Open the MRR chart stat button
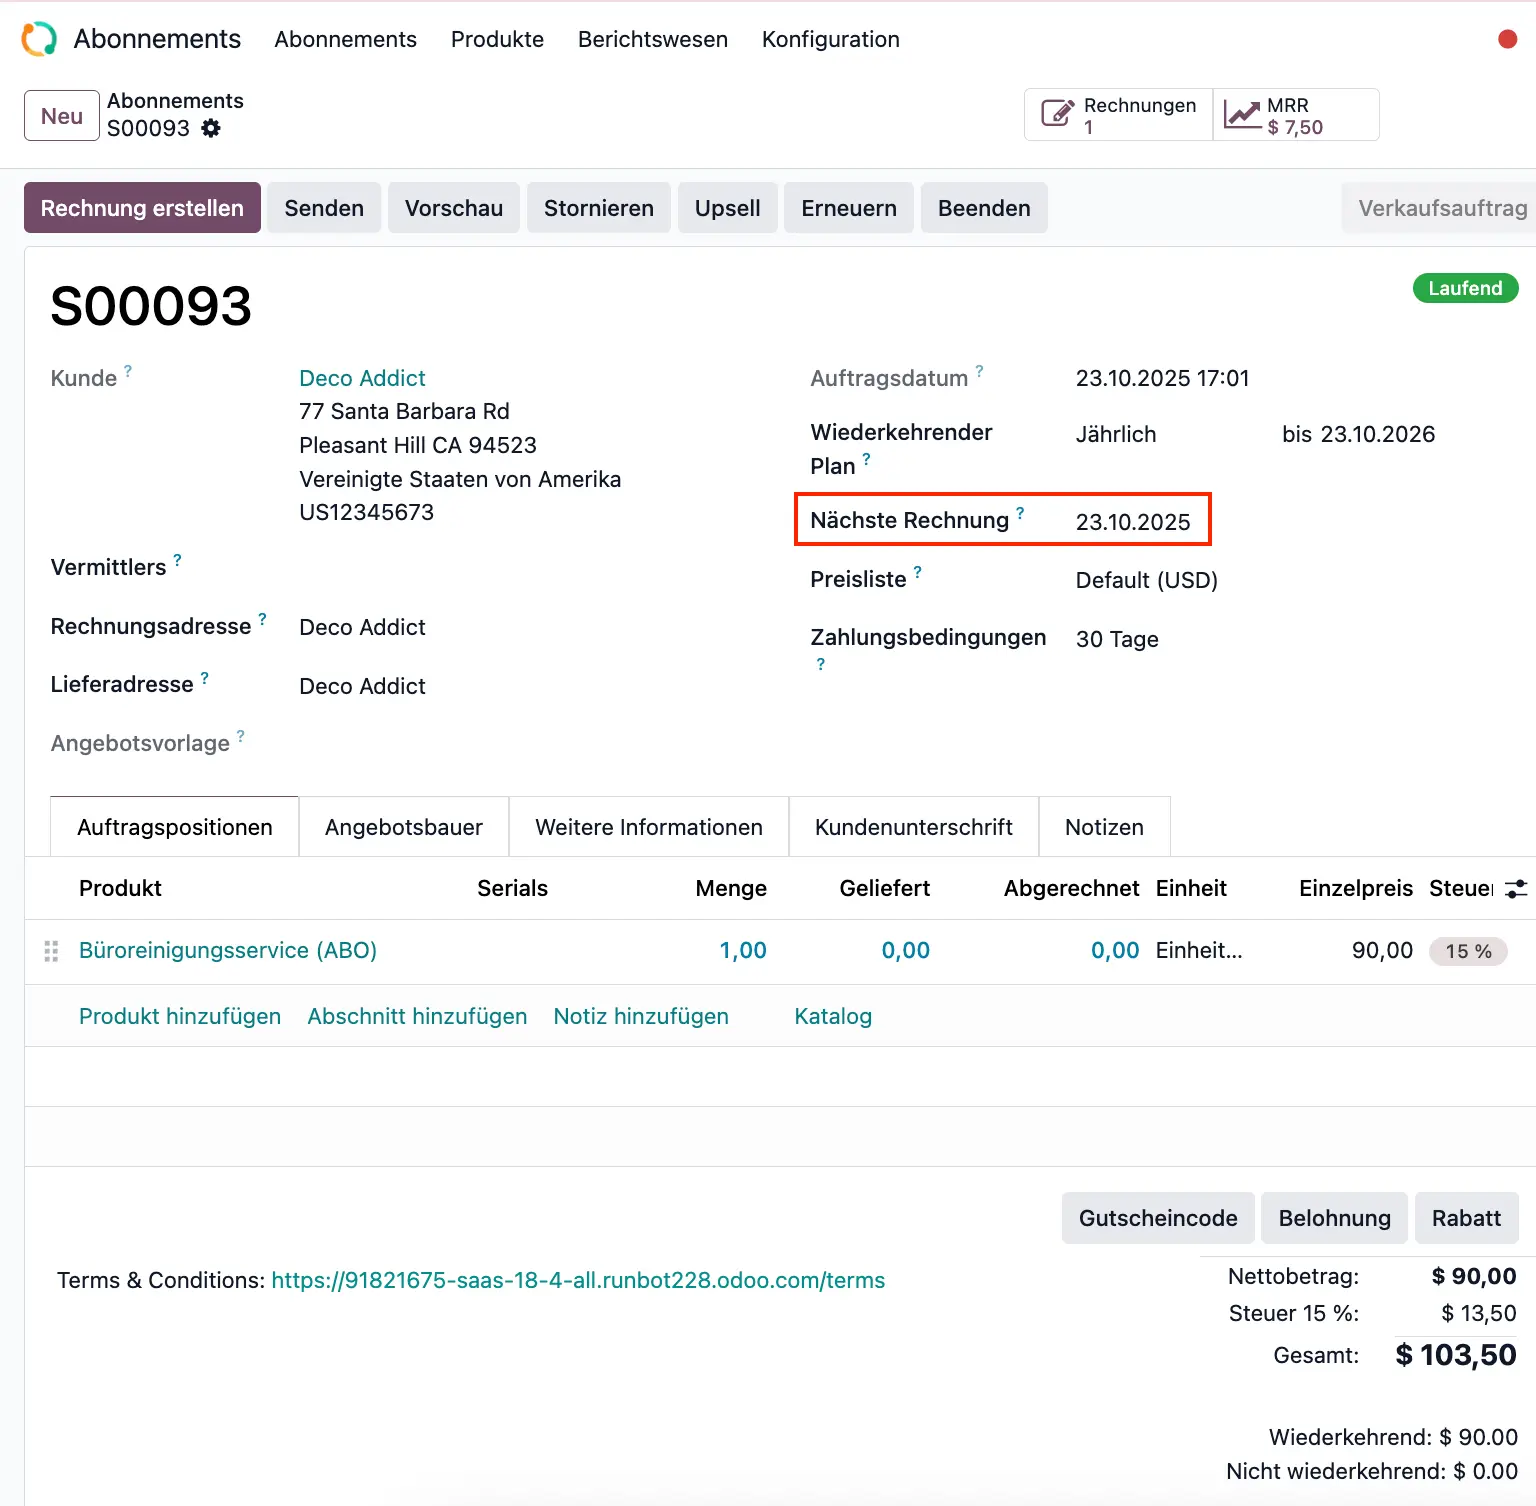The height and width of the screenshot is (1506, 1536). click(1295, 115)
